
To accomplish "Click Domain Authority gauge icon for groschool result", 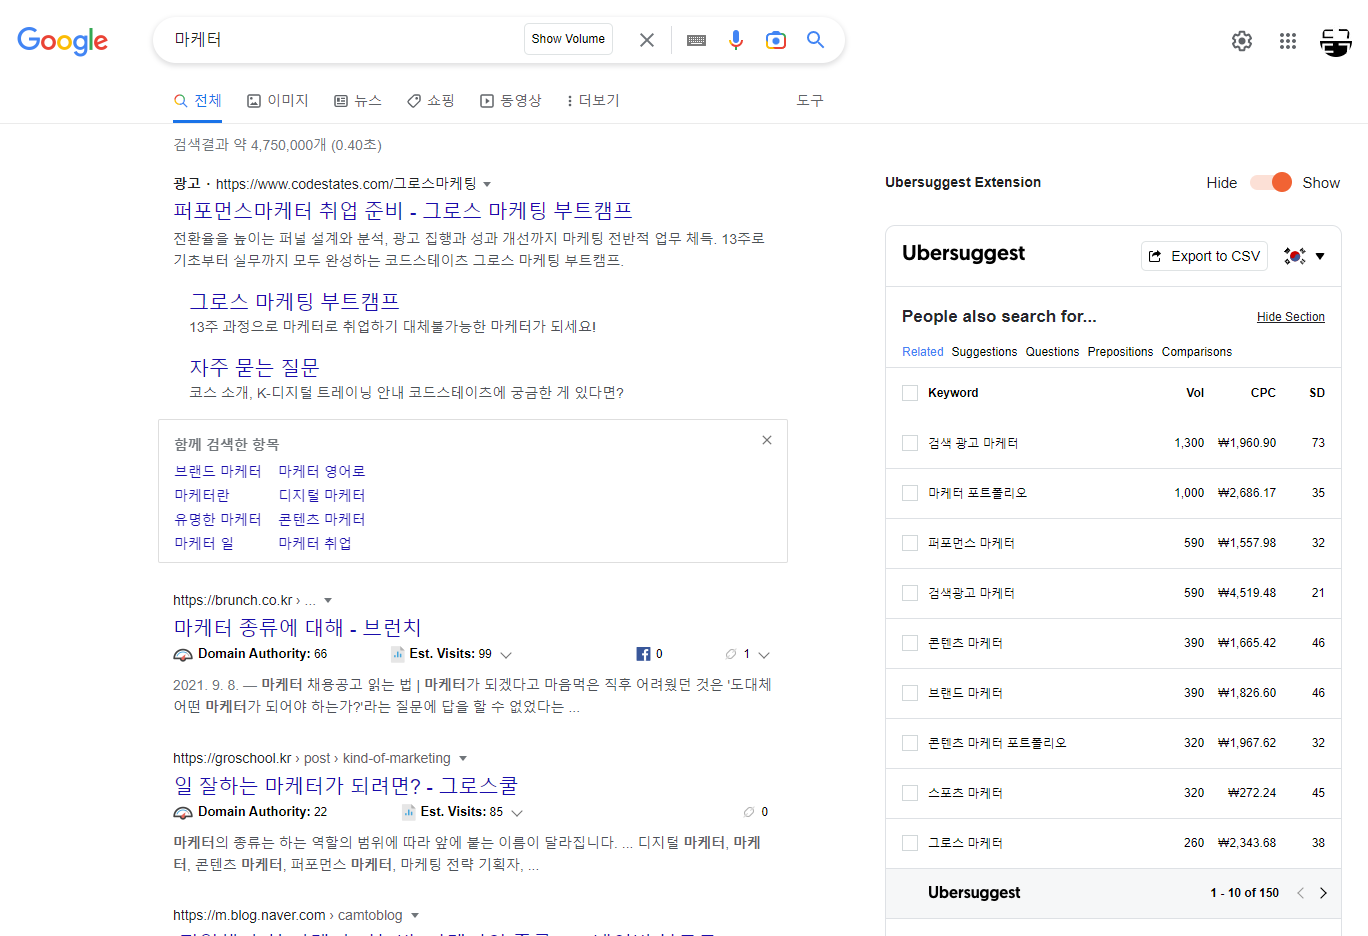I will pos(183,812).
